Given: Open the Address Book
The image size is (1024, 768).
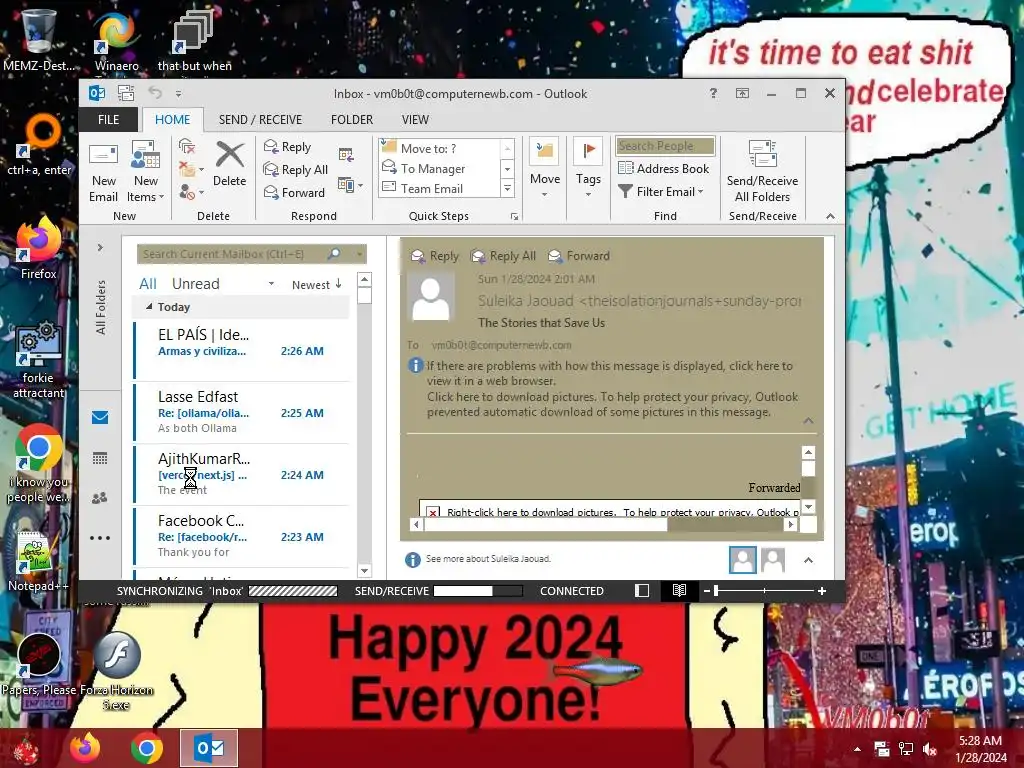Looking at the screenshot, I should pos(664,168).
